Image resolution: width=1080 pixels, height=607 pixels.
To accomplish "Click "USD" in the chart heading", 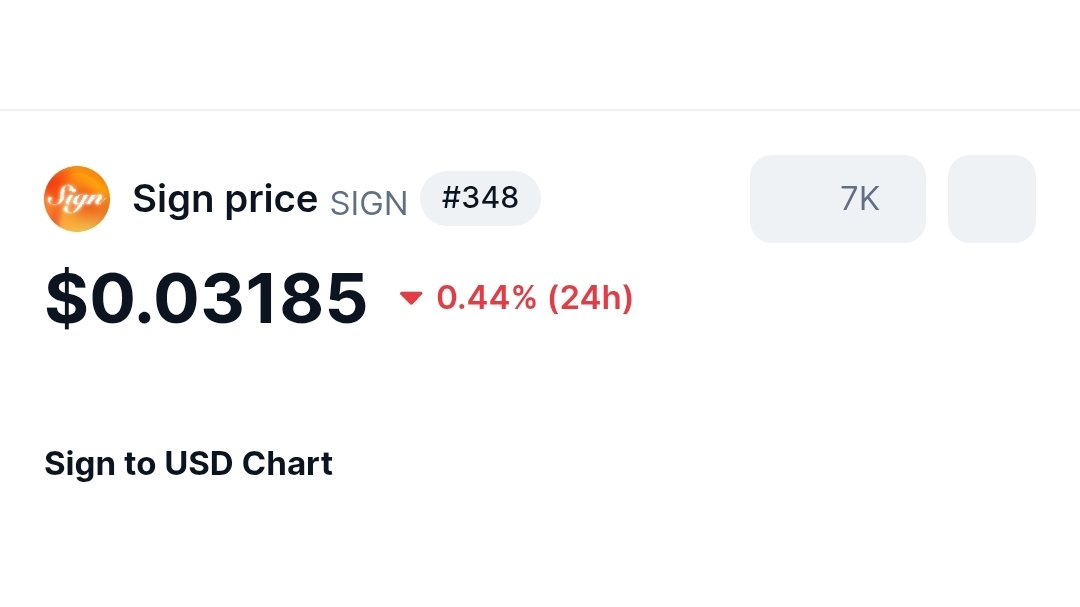I will pos(199,464).
